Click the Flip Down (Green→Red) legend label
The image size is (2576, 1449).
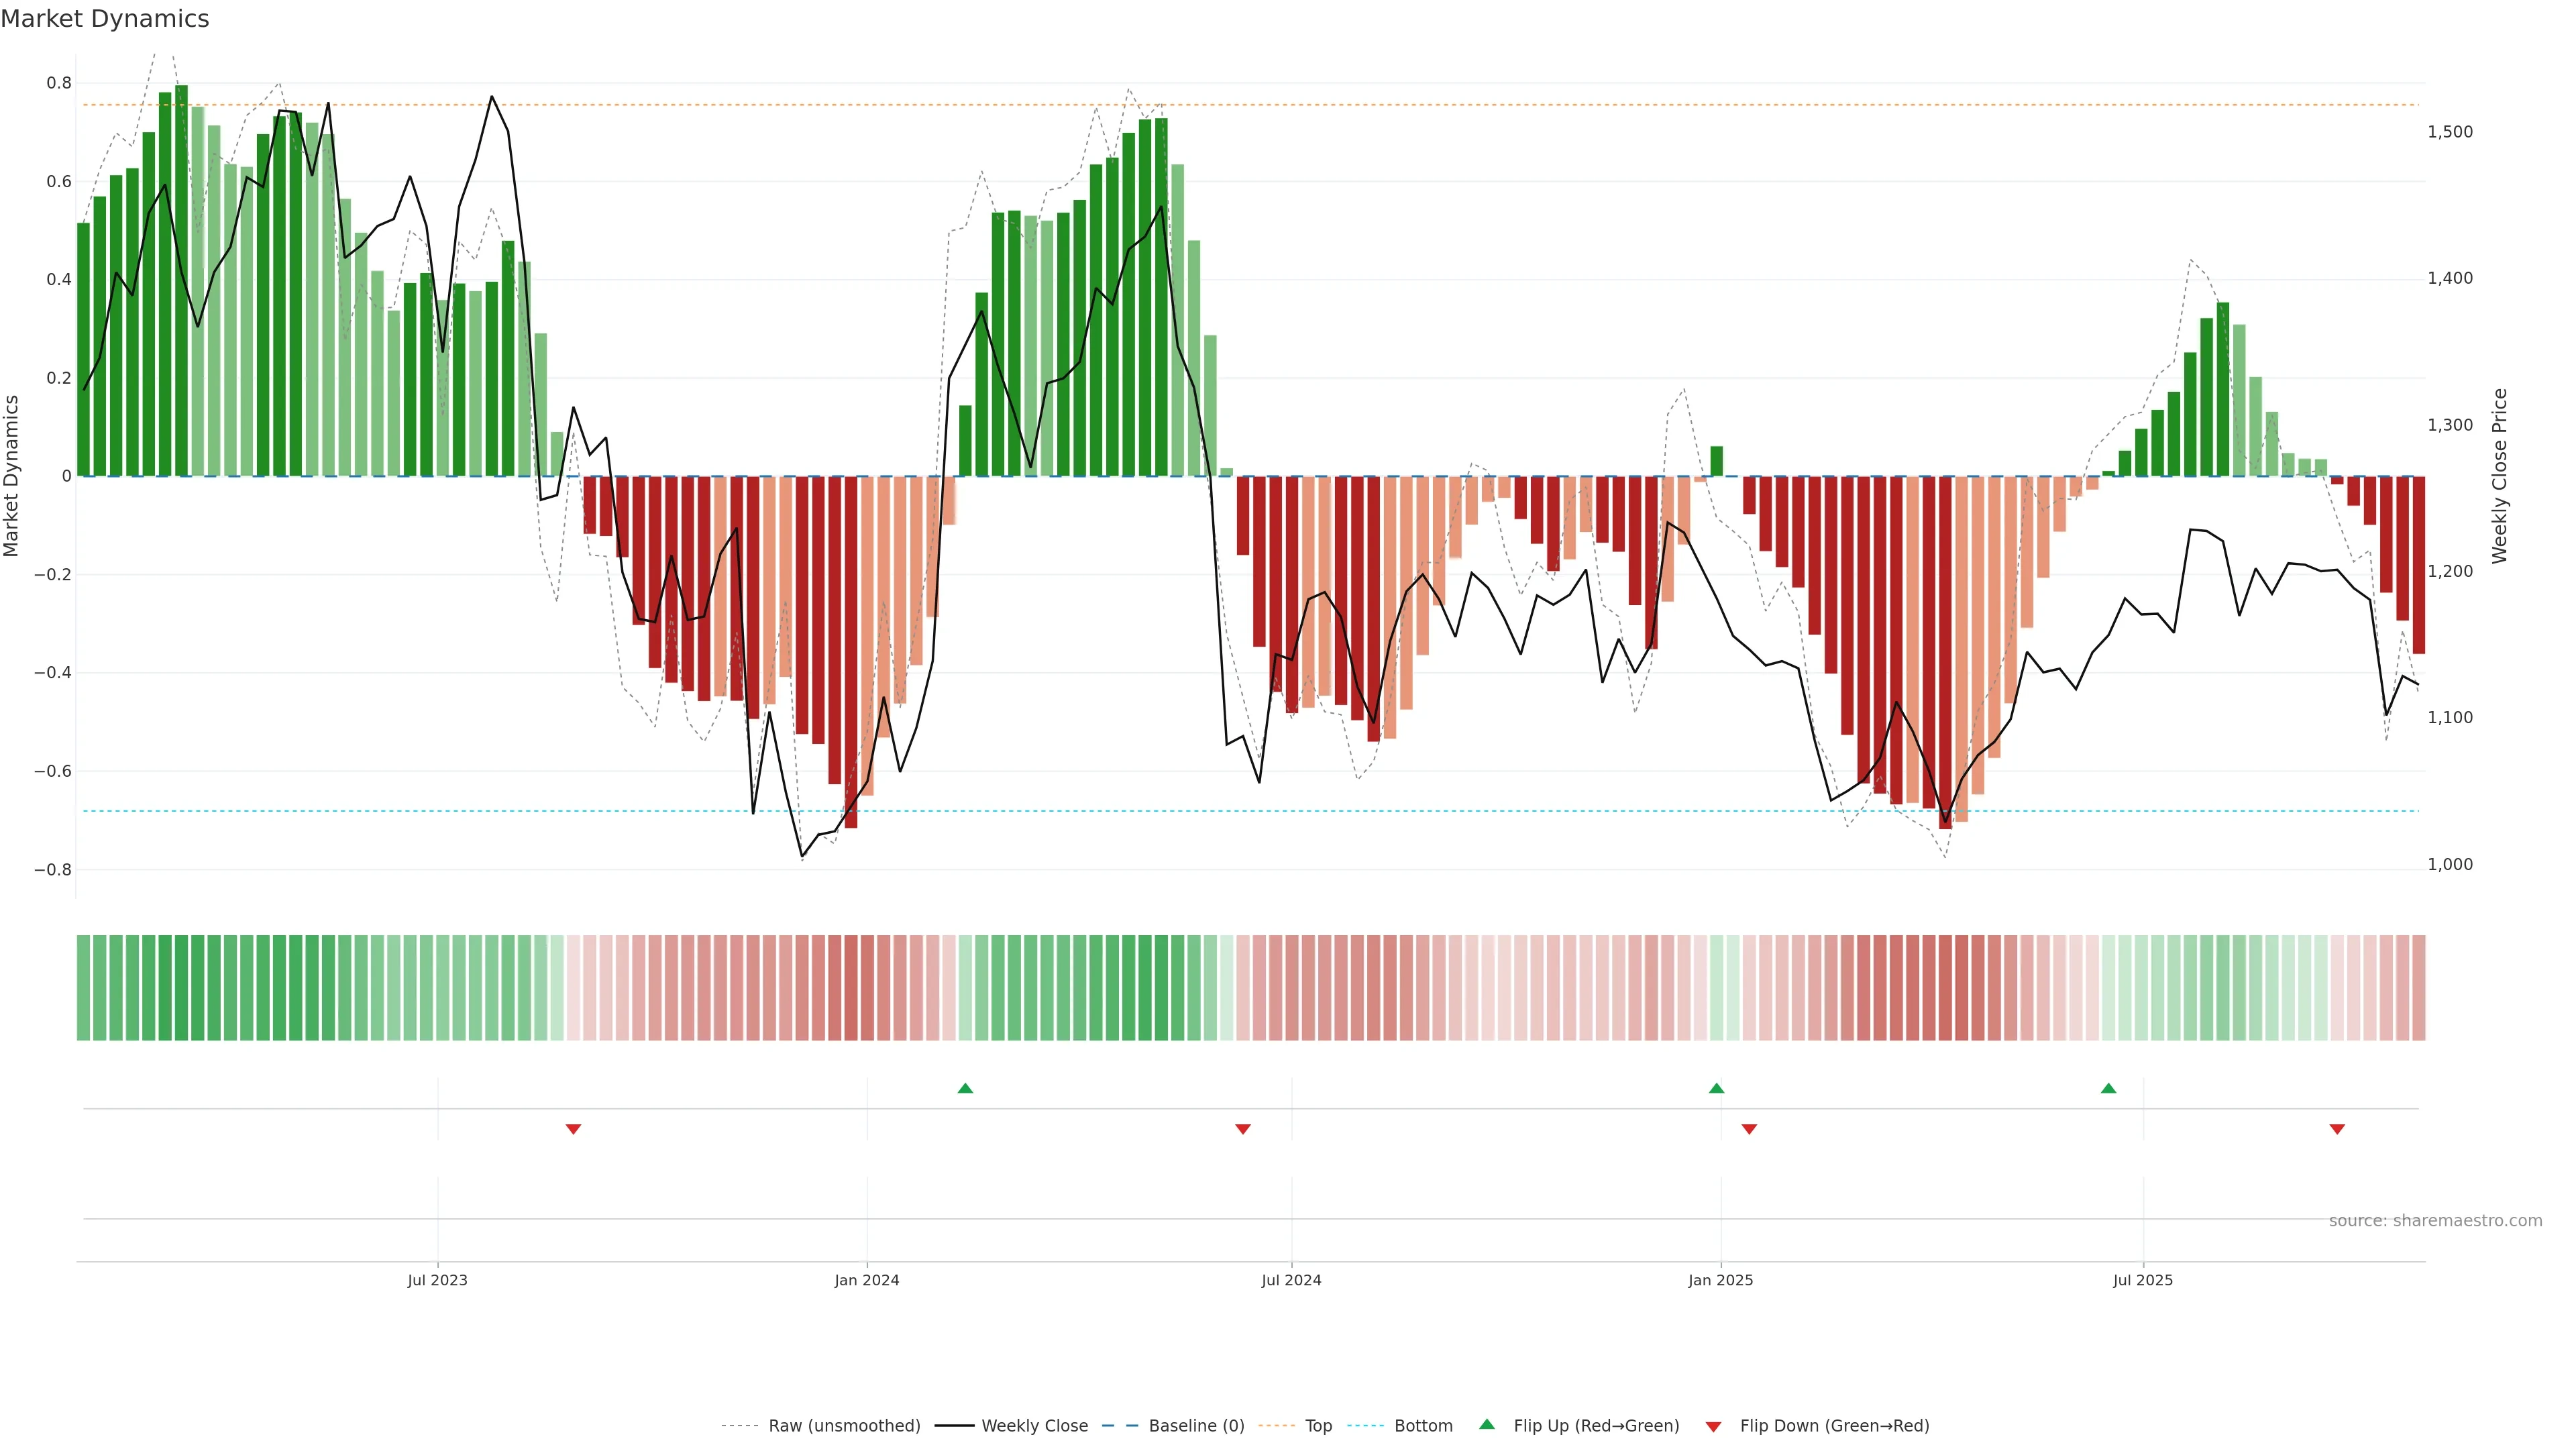coord(1834,1426)
